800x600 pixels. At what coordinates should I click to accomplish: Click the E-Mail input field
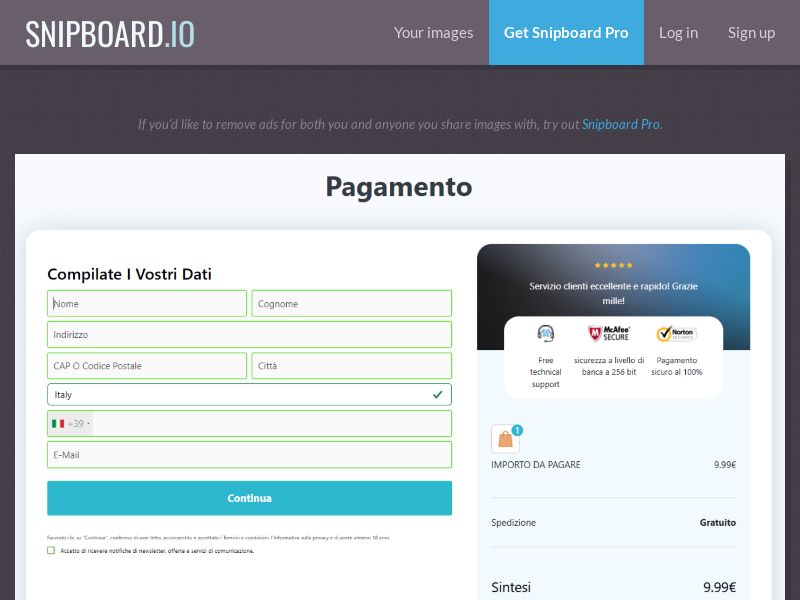click(x=249, y=454)
